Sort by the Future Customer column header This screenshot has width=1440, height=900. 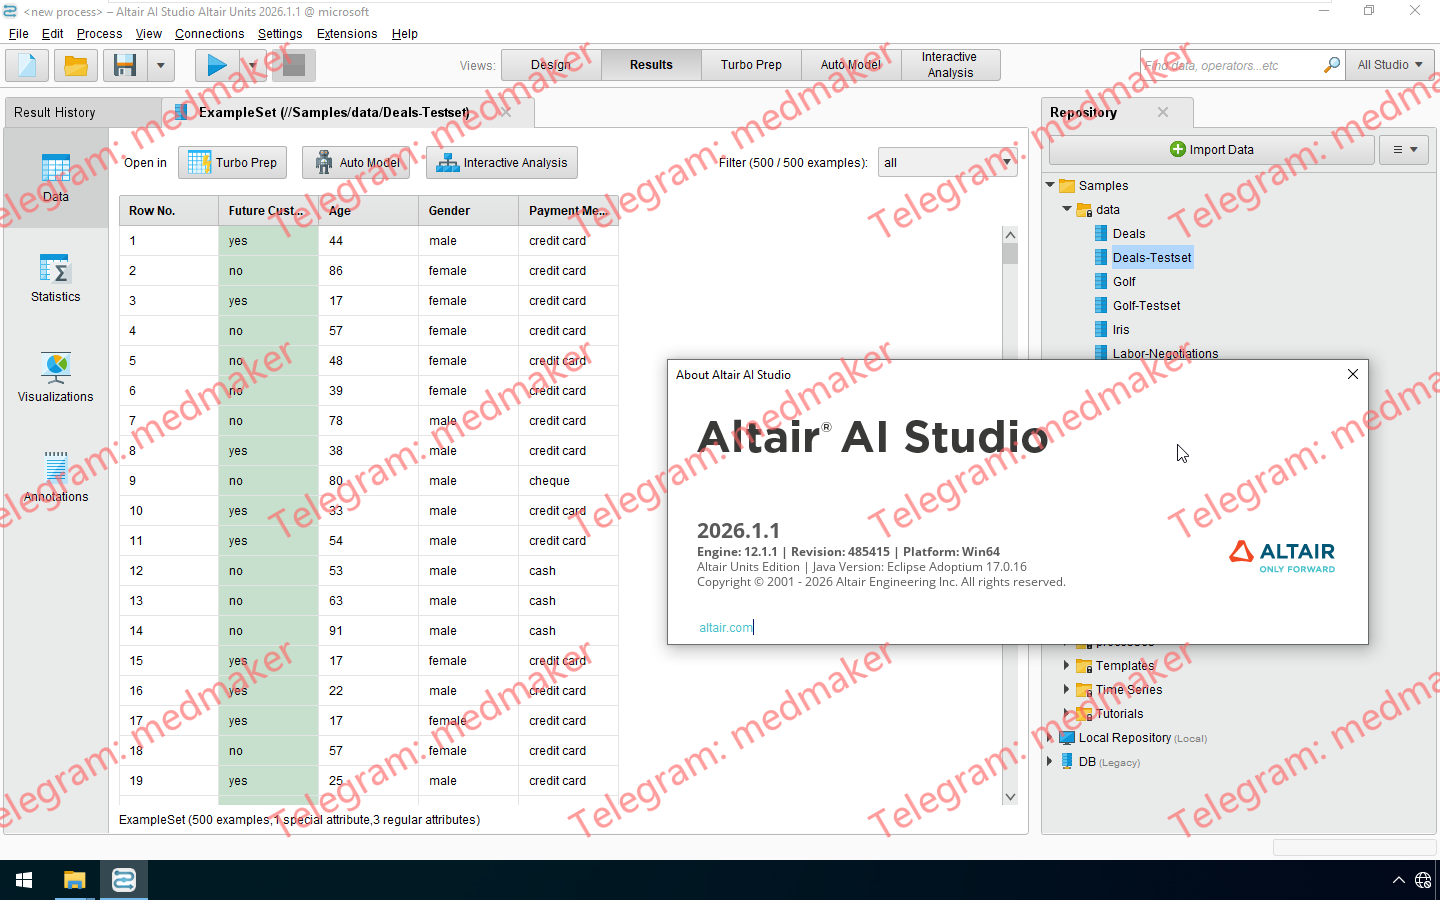tap(269, 211)
